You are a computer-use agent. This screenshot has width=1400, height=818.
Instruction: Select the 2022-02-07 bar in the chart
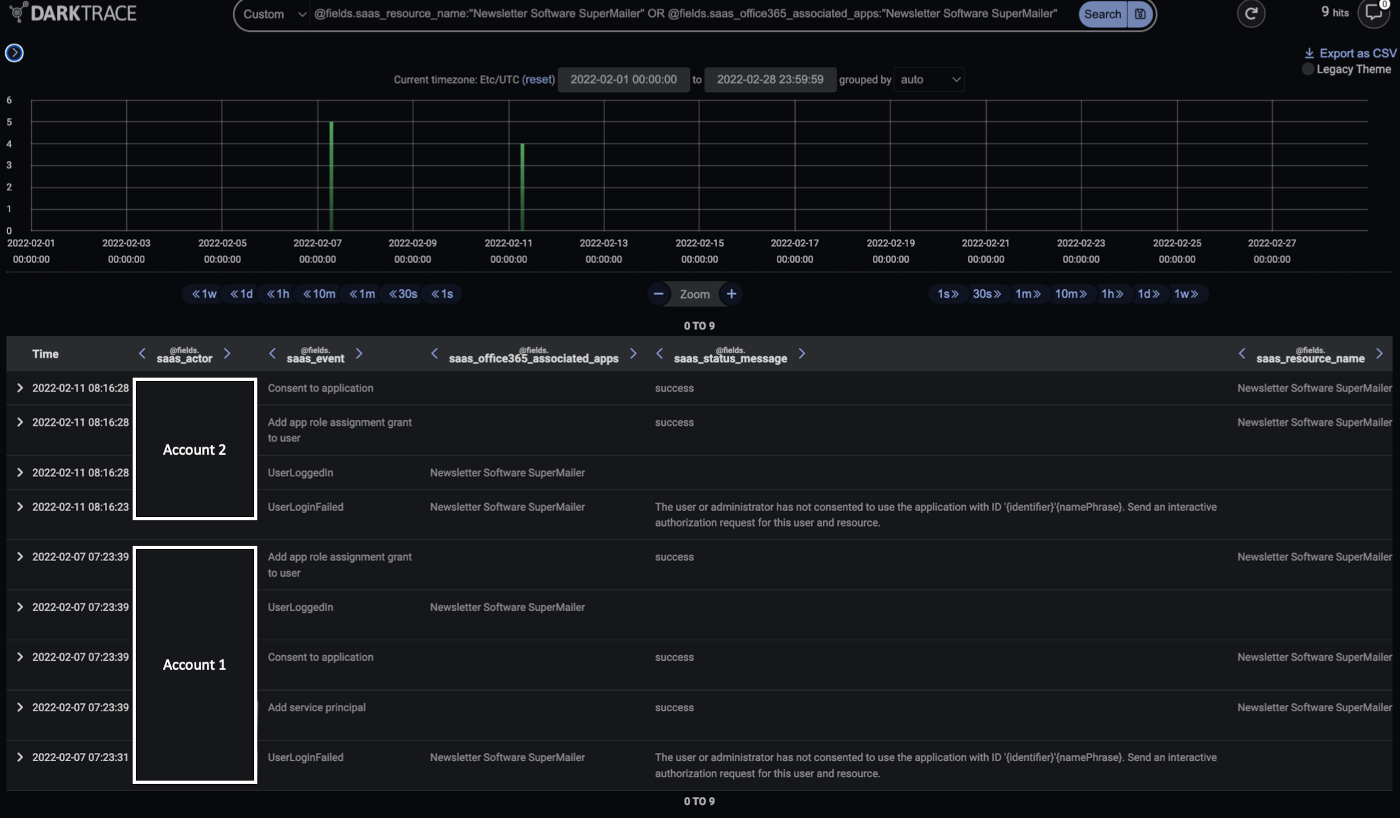pos(331,176)
